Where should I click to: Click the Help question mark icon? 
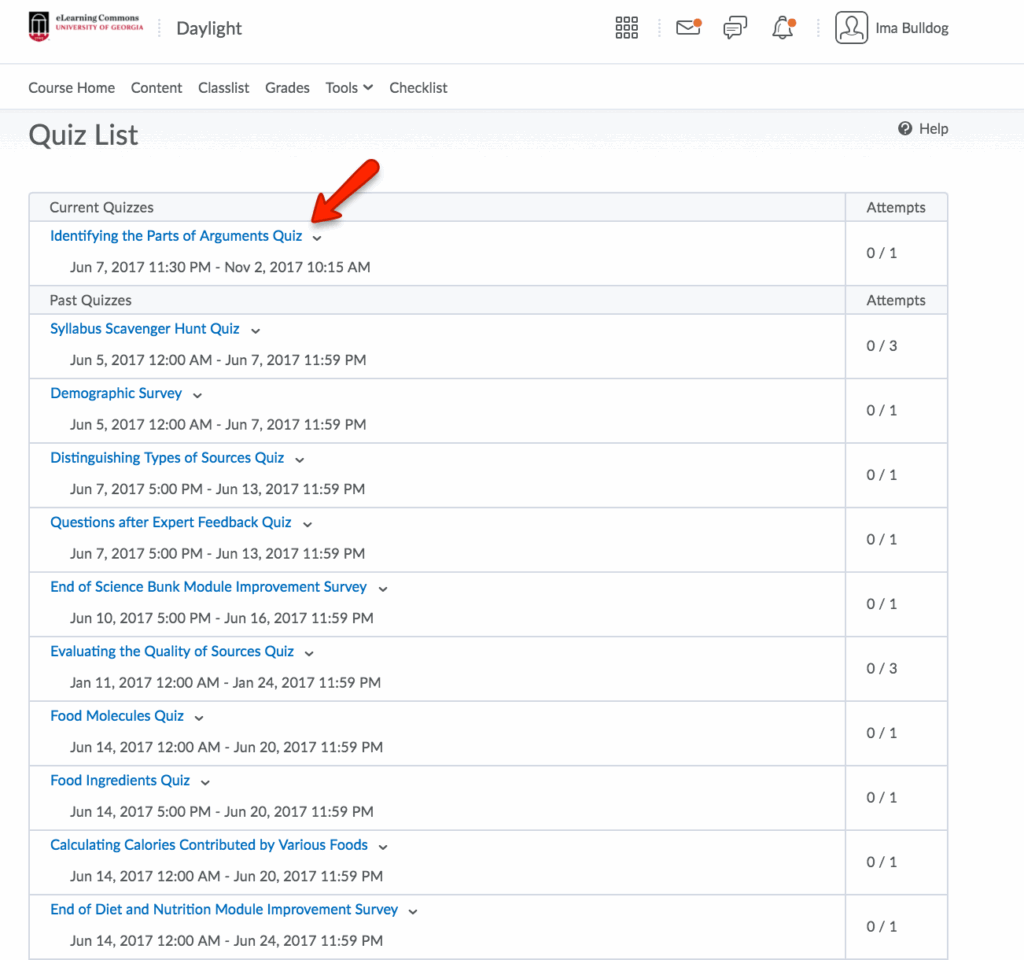[905, 129]
